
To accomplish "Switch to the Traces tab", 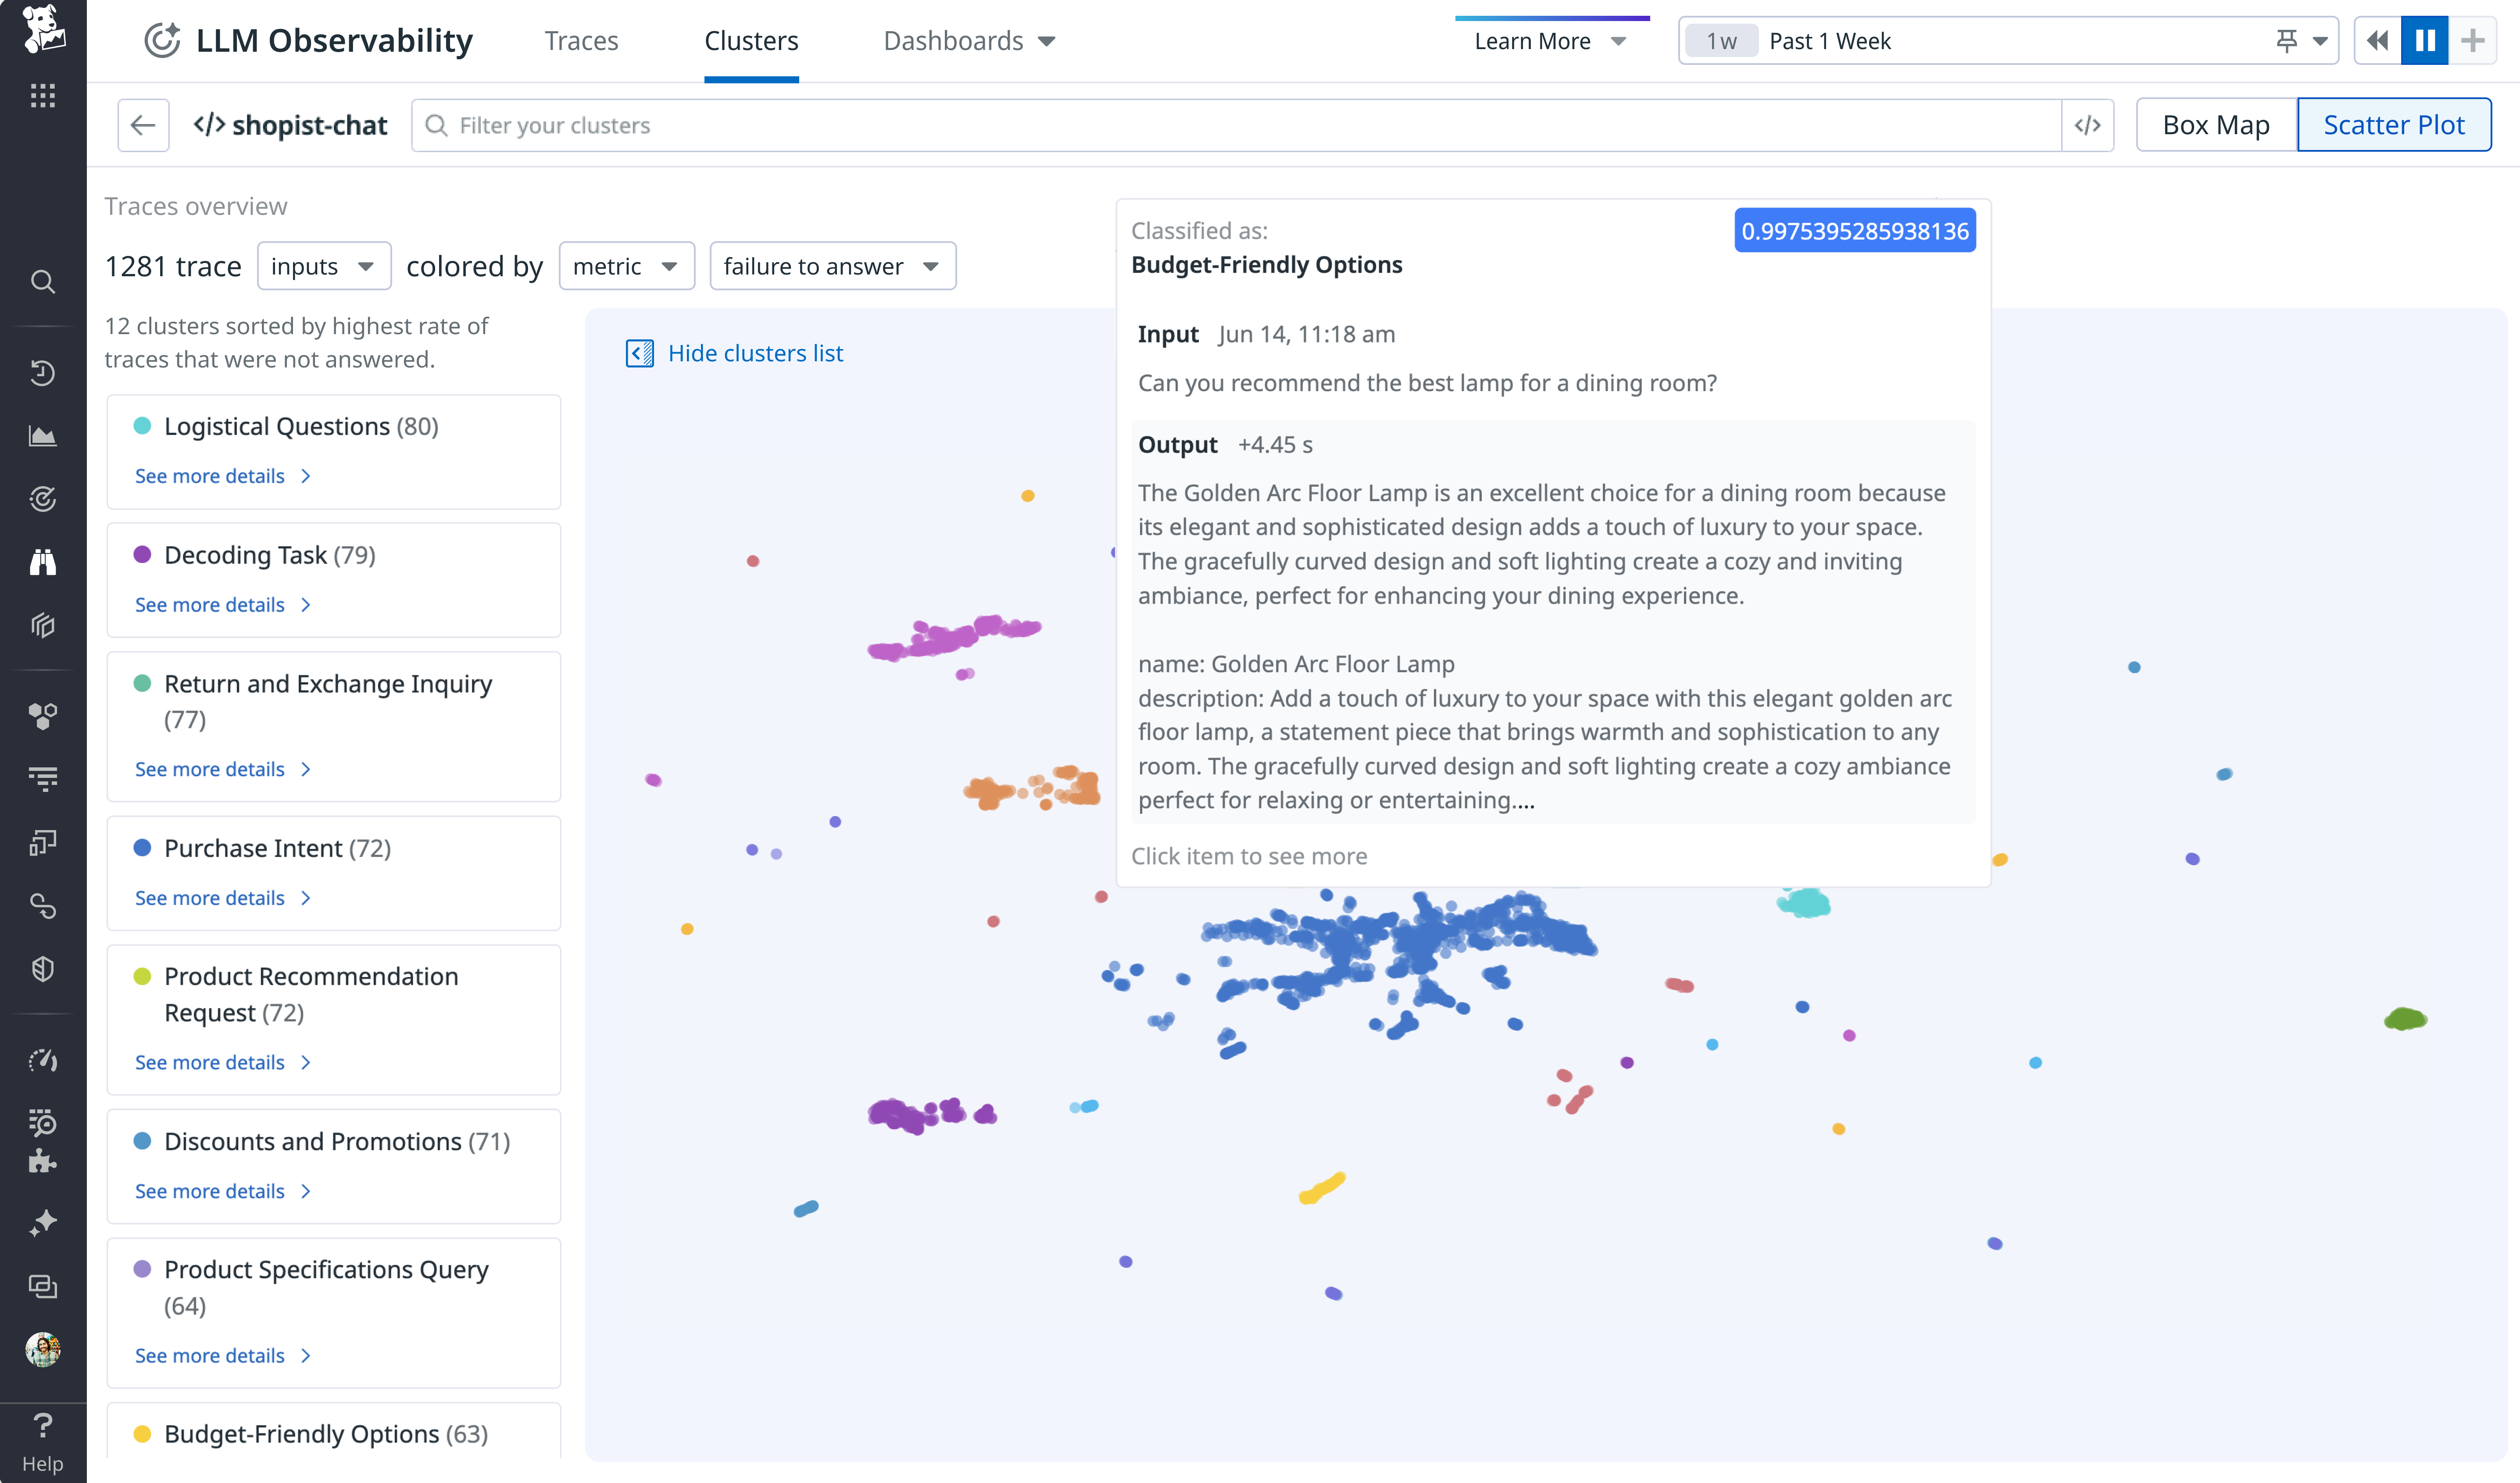I will [581, 40].
